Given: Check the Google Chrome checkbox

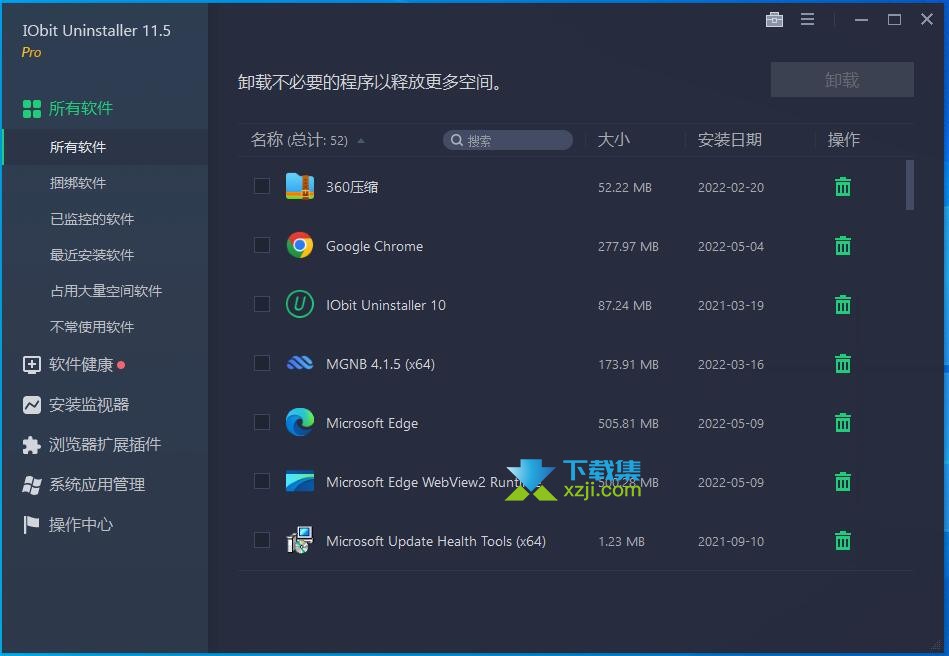Looking at the screenshot, I should pyautogui.click(x=262, y=244).
